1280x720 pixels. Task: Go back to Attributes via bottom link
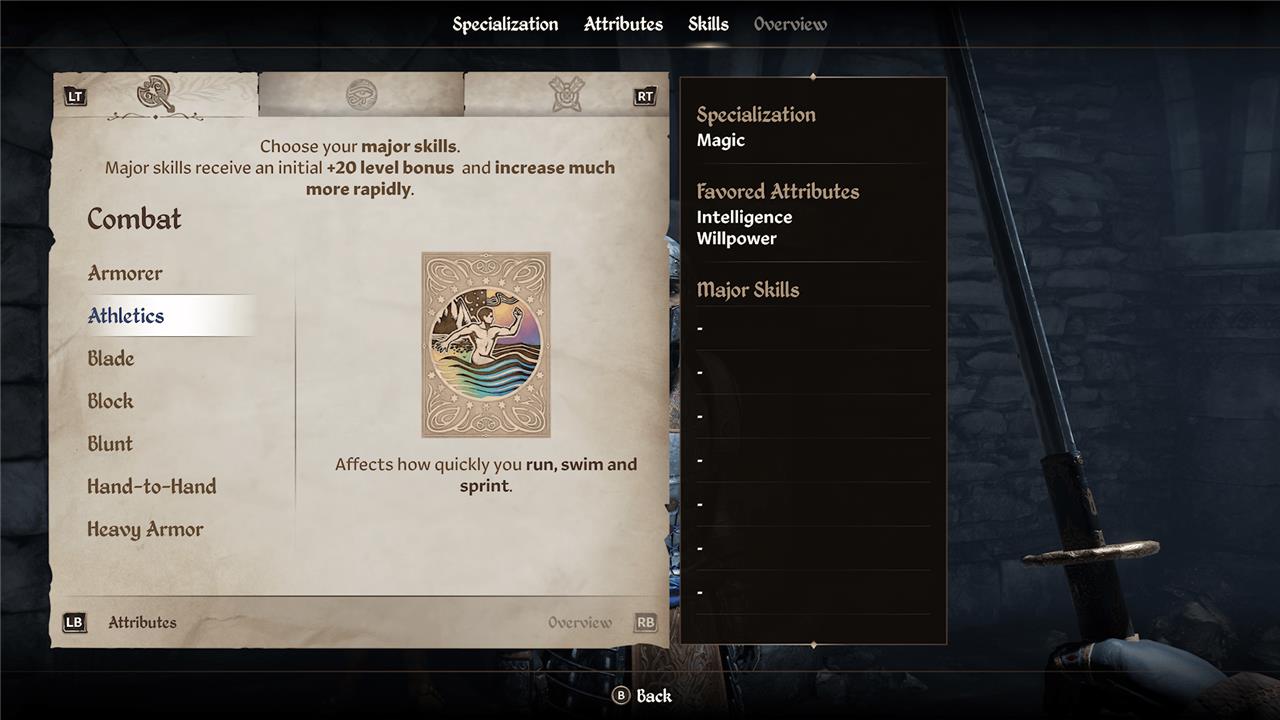tap(142, 622)
